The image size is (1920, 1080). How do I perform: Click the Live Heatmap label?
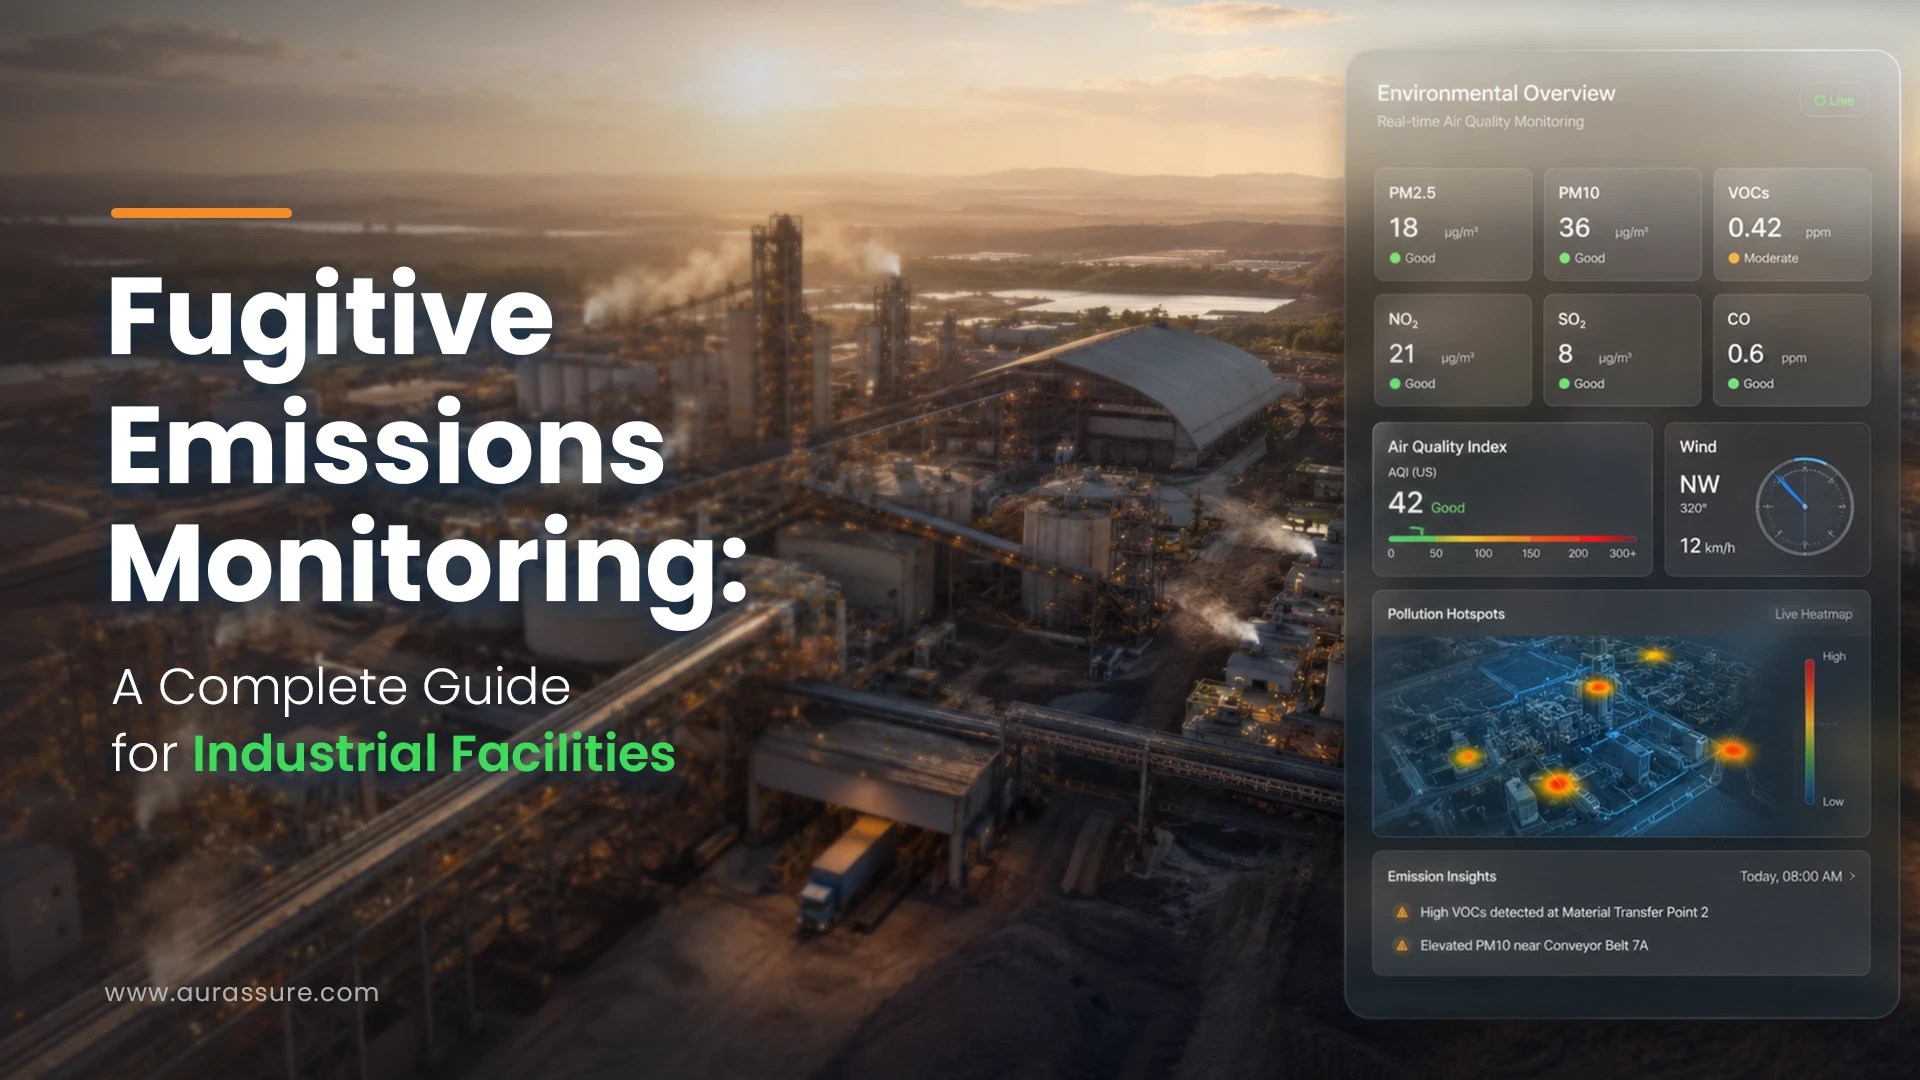(1813, 614)
